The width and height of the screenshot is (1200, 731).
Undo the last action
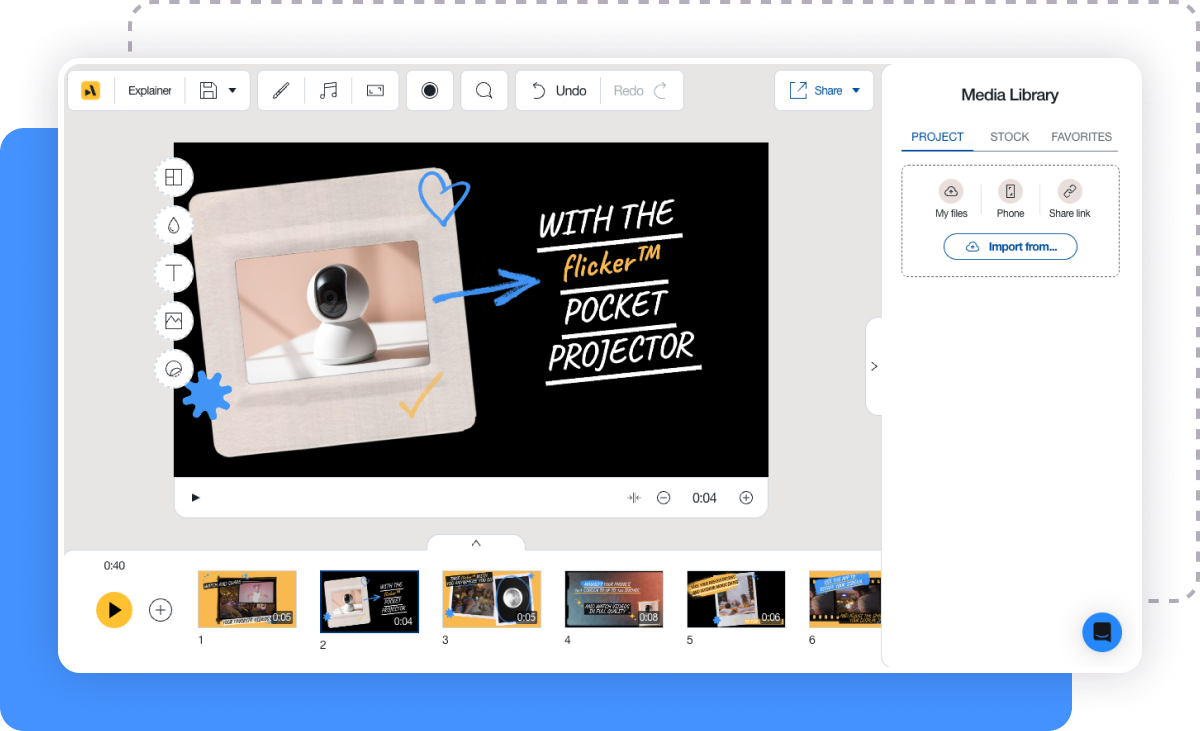[x=557, y=90]
